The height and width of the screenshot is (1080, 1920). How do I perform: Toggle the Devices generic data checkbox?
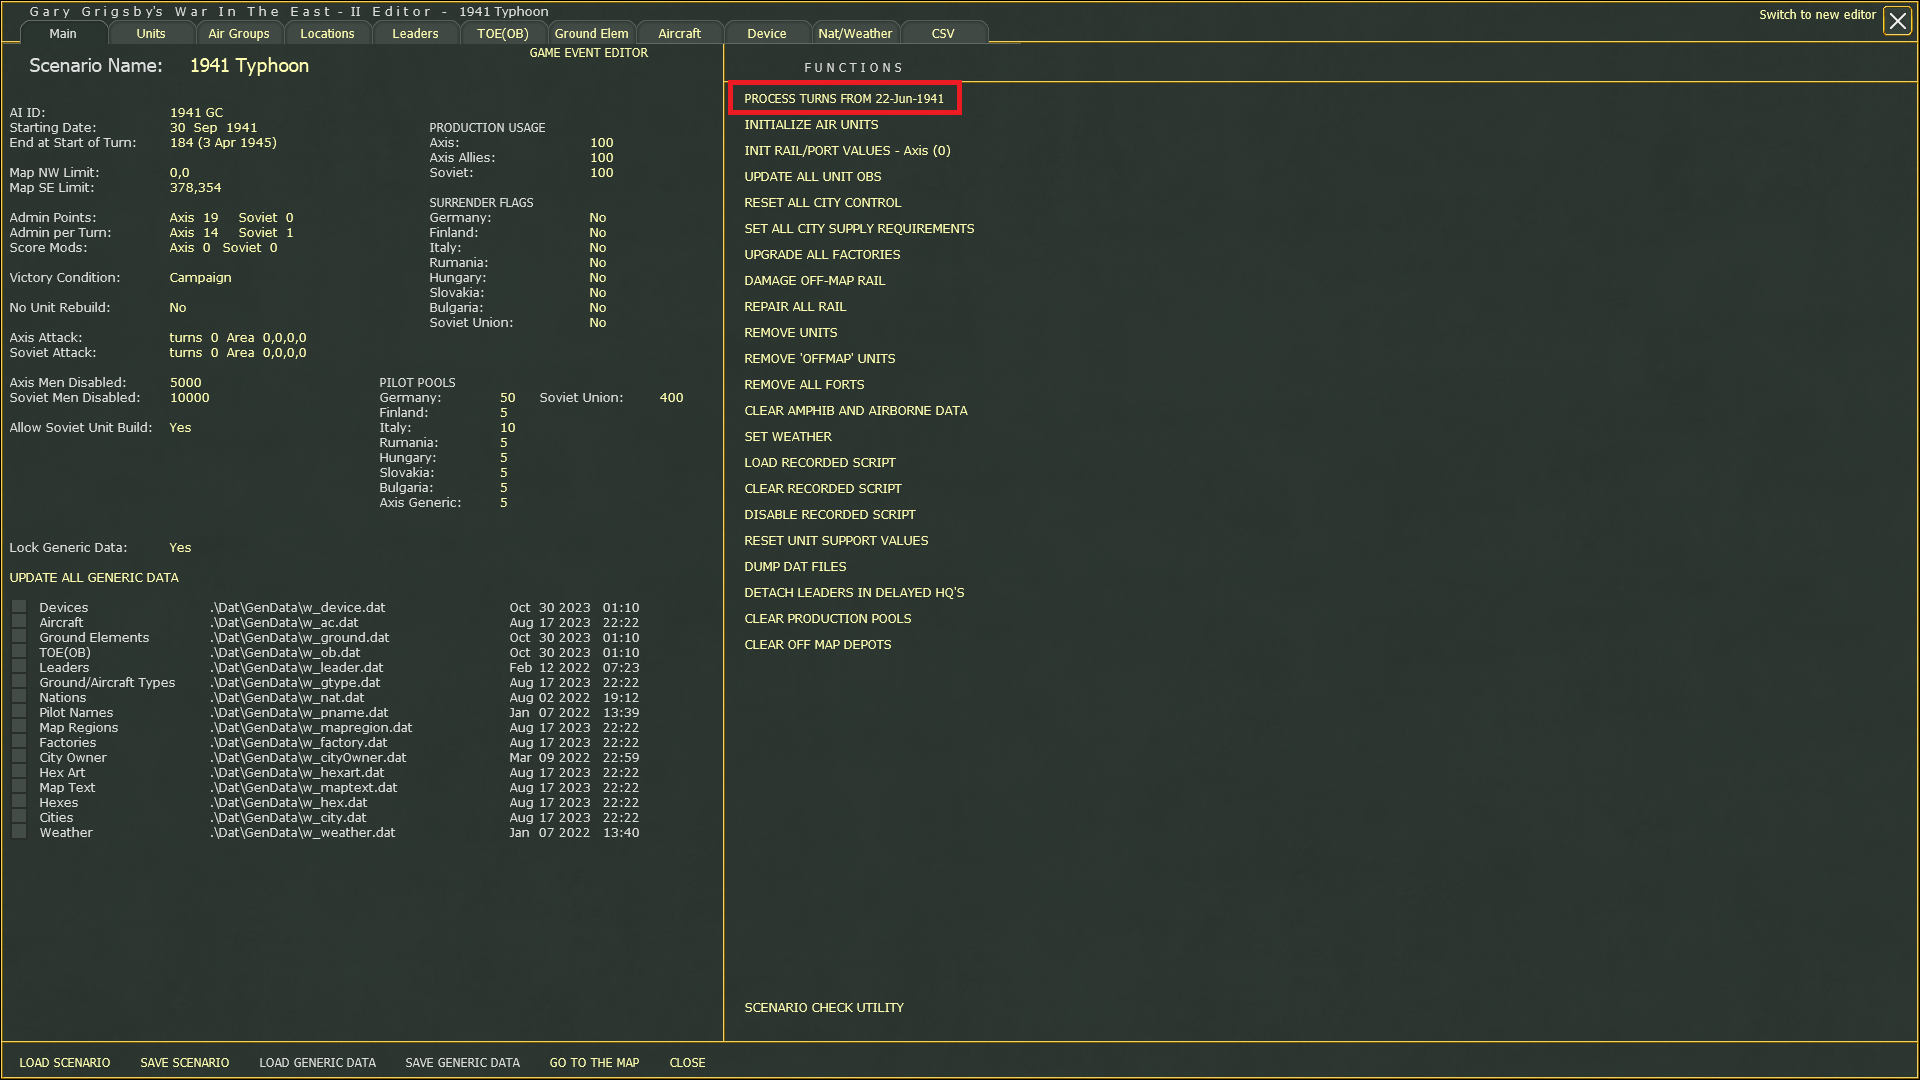pos(19,607)
